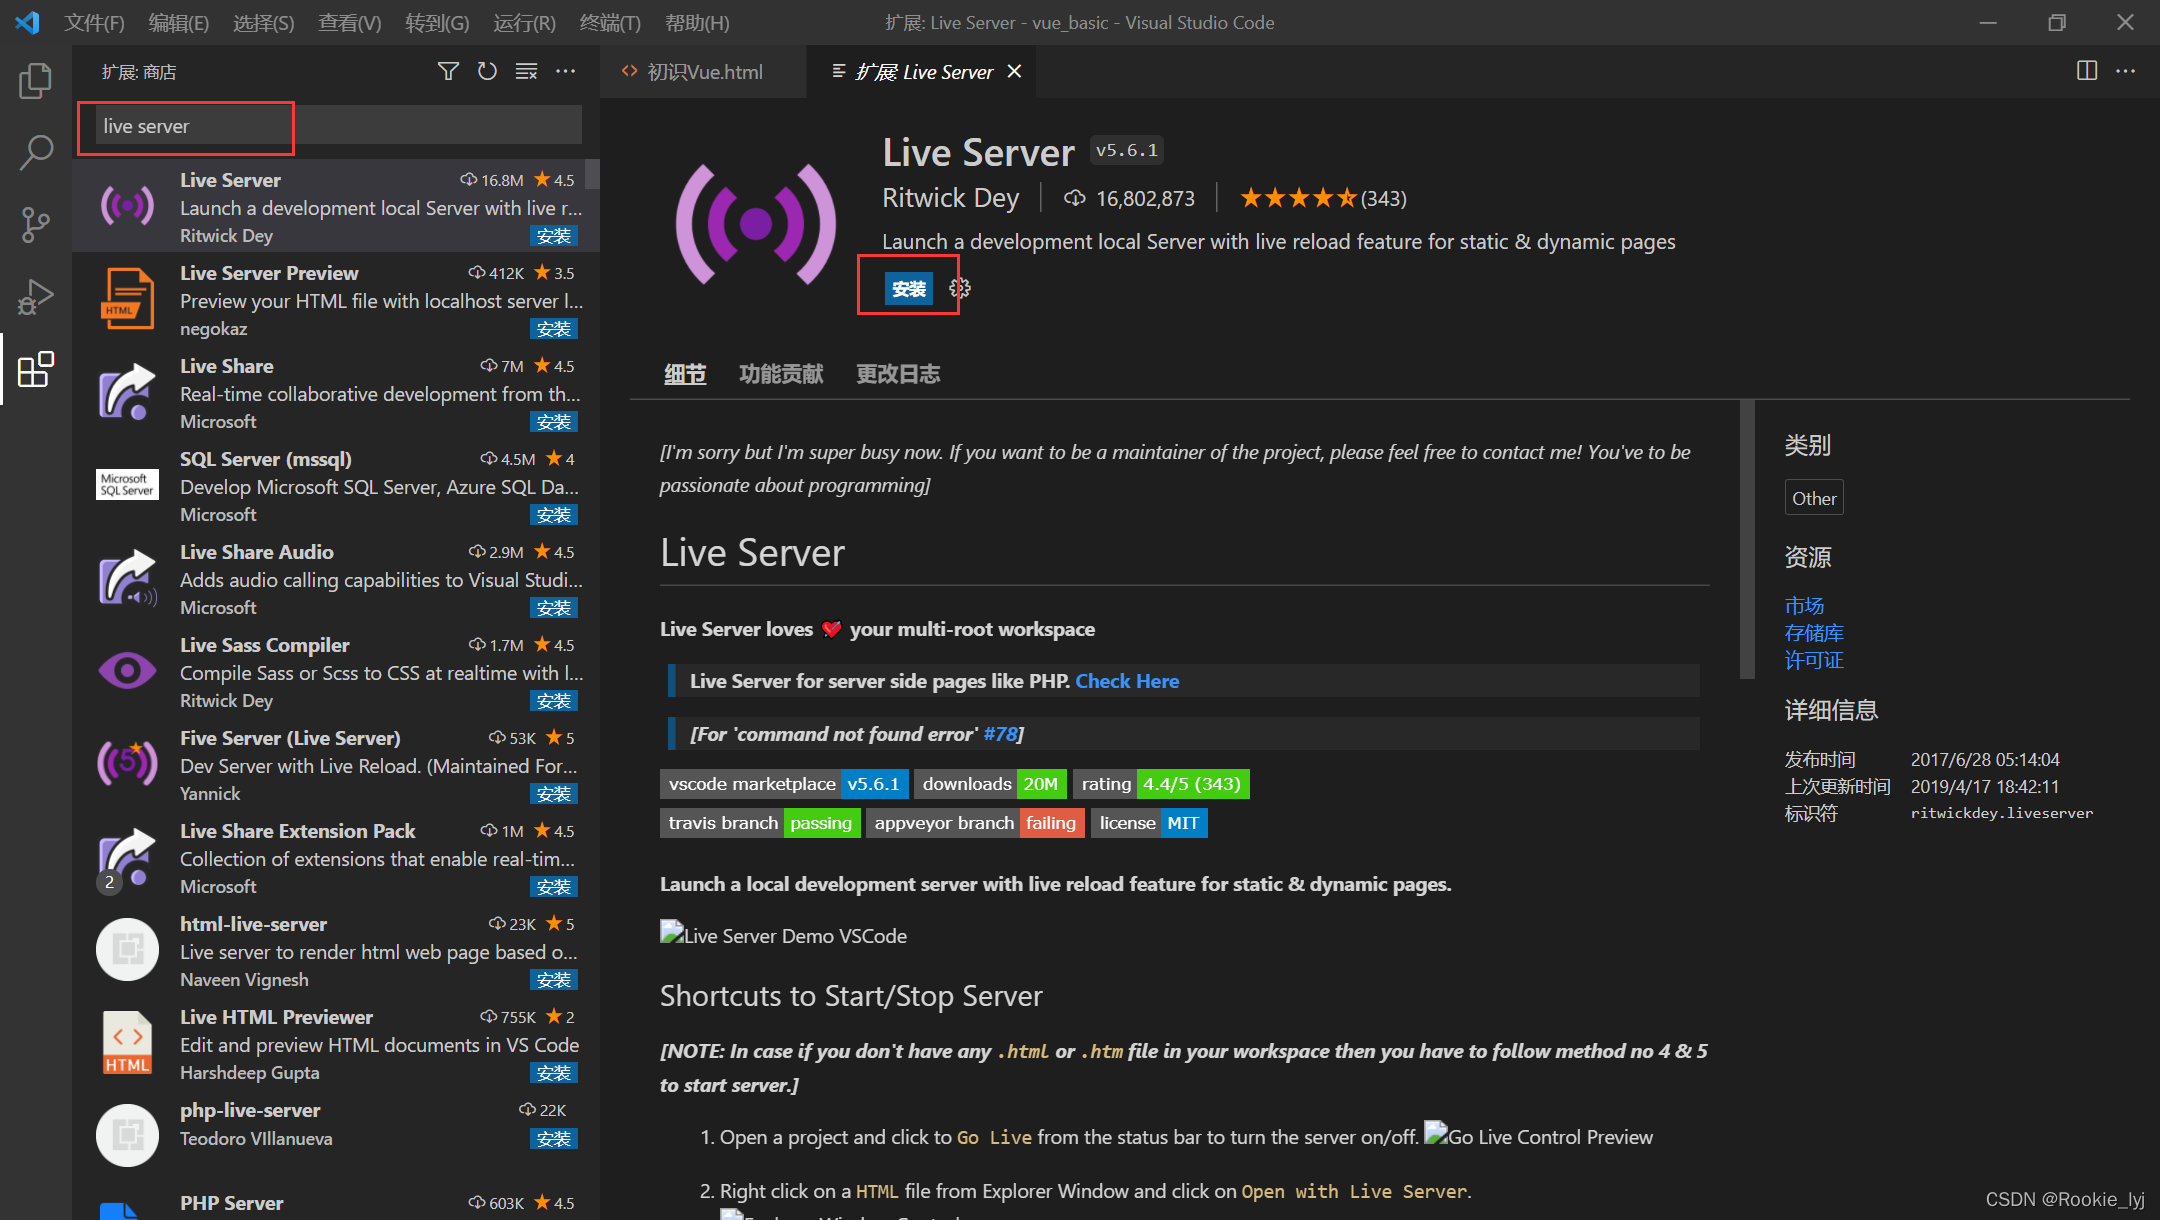Clear extensions search results icon
Image resolution: width=2160 pixels, height=1220 pixels.
526,71
